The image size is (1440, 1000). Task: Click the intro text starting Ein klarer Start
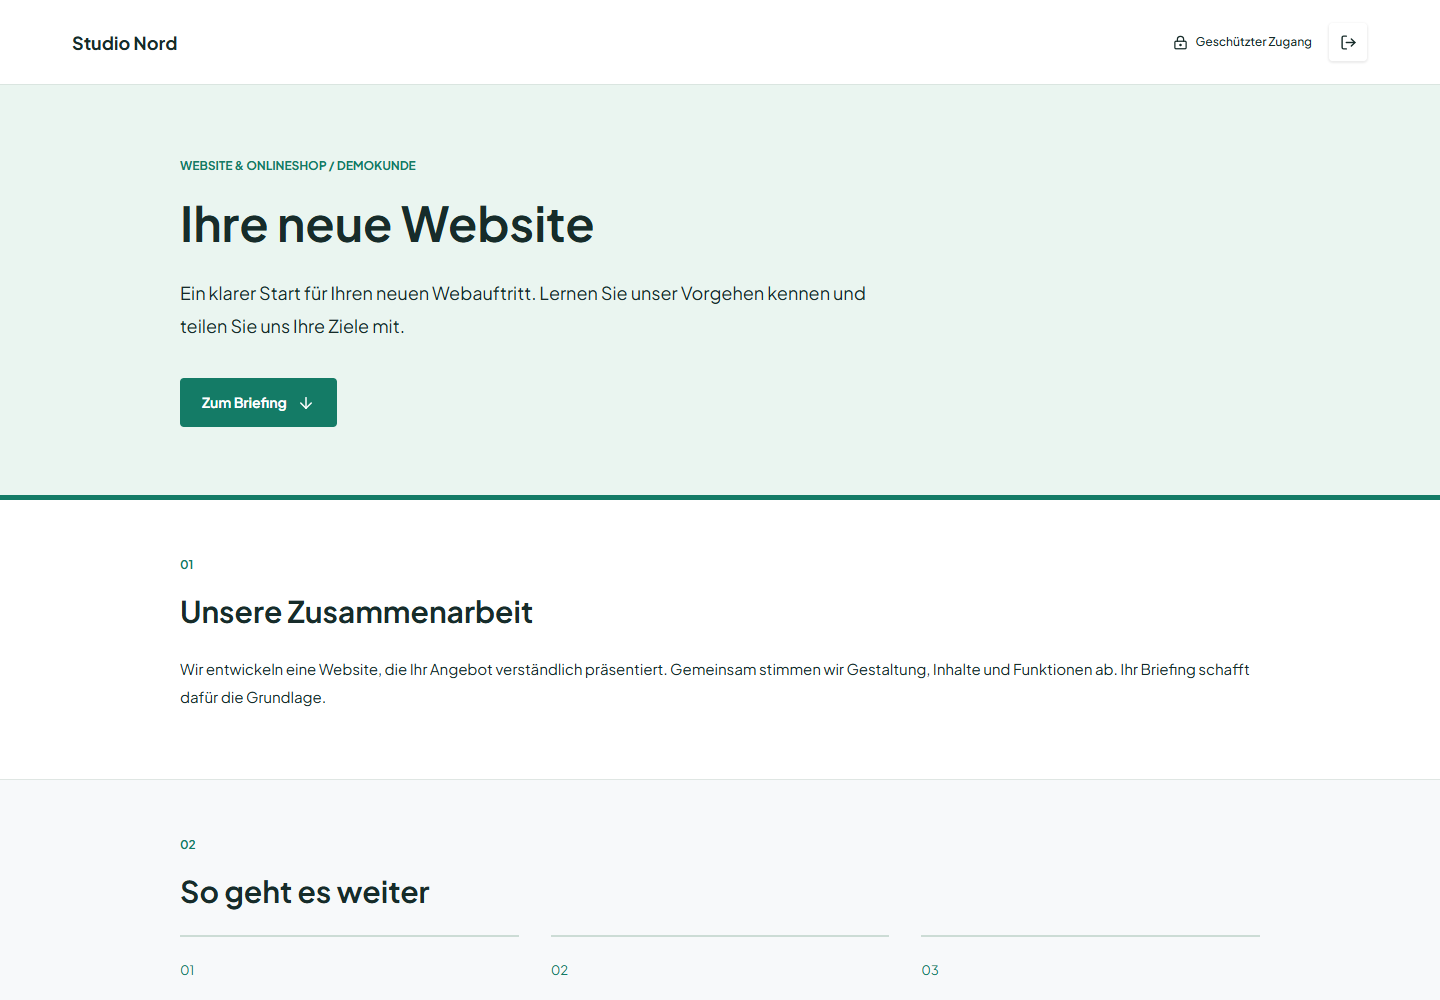pyautogui.click(x=523, y=310)
